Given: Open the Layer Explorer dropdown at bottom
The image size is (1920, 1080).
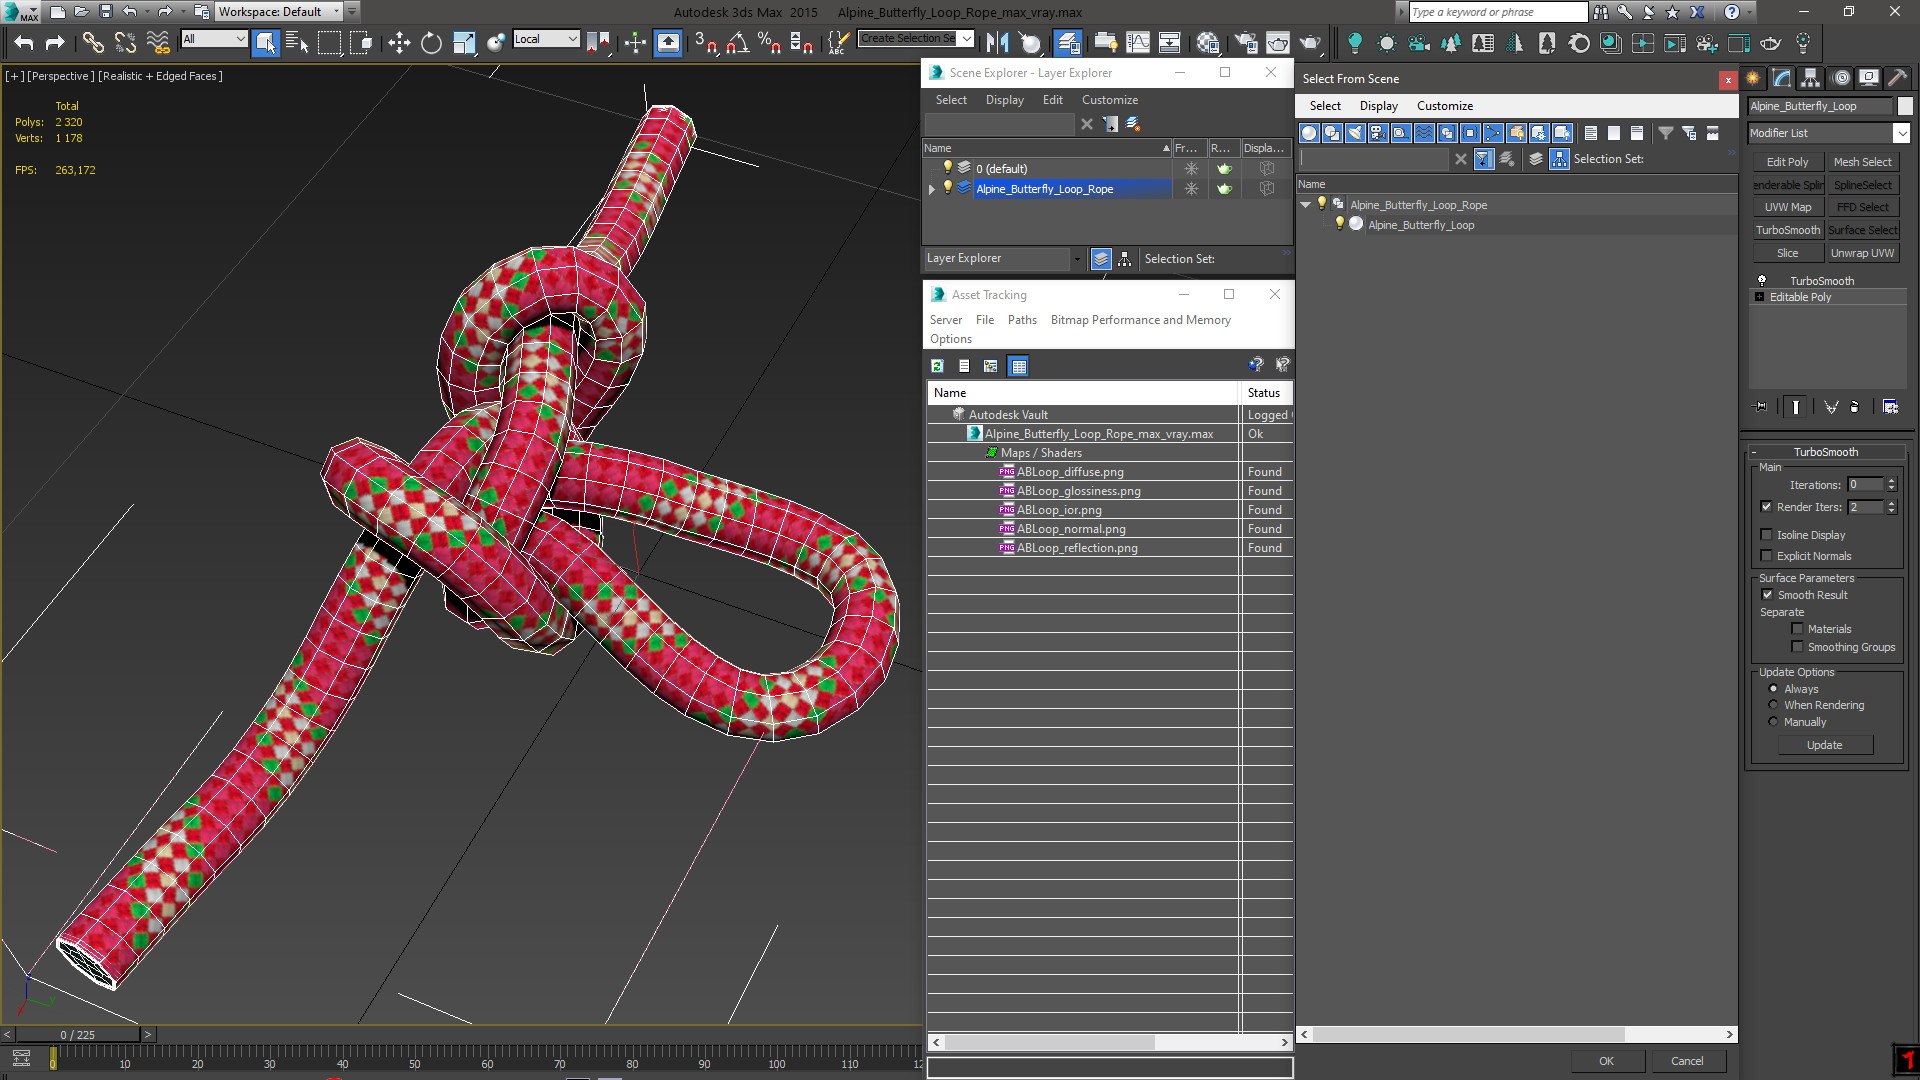Looking at the screenshot, I should (1004, 259).
